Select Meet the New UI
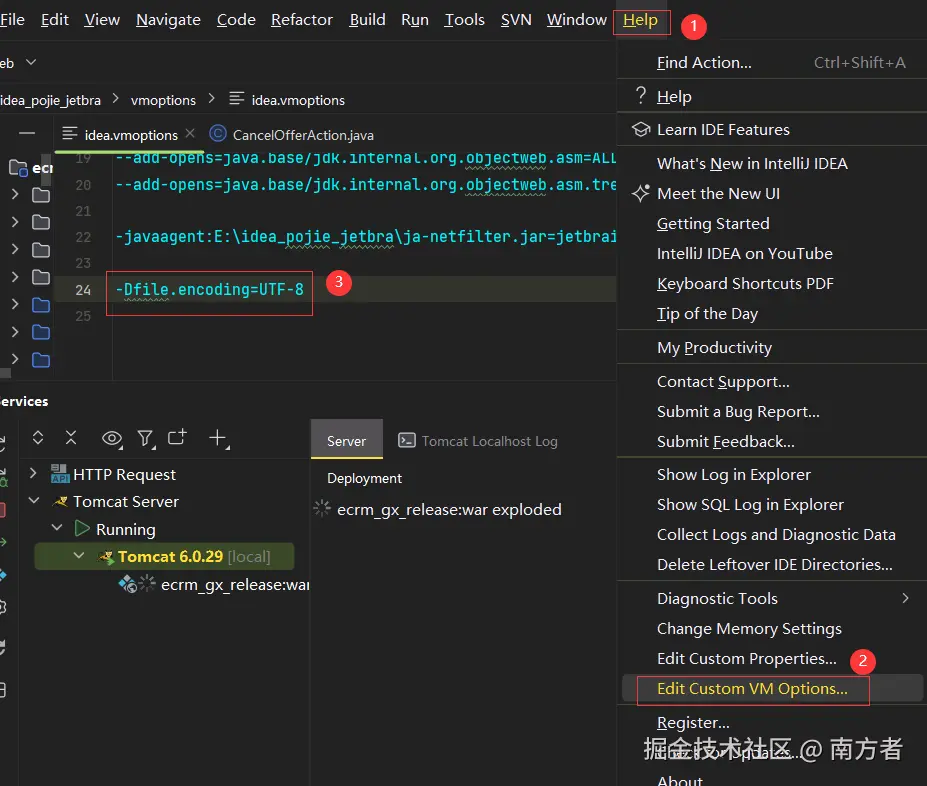Viewport: 927px width, 786px height. [772, 193]
